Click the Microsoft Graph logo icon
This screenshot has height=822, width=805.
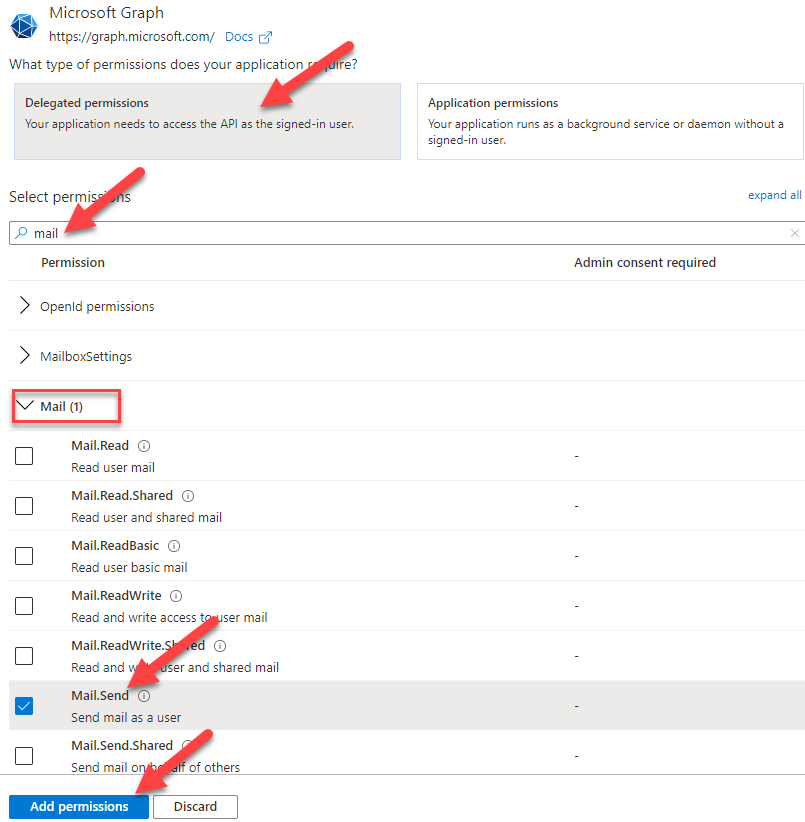24,26
